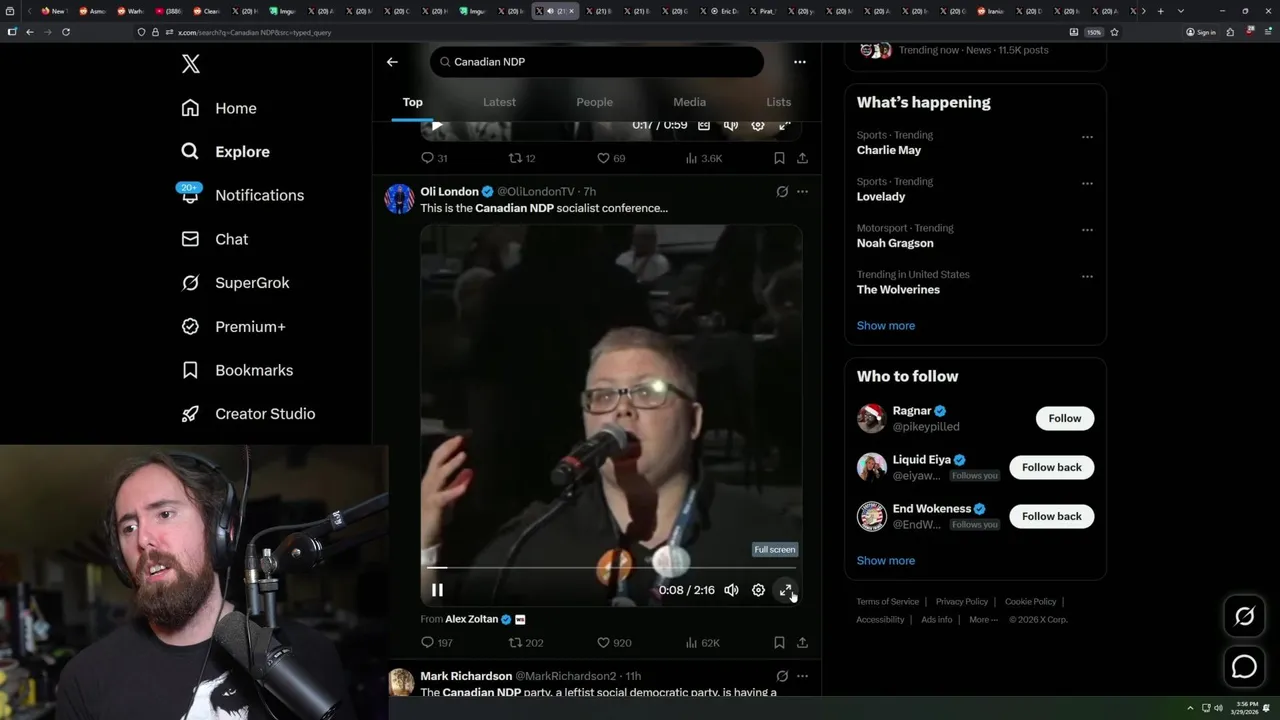The height and width of the screenshot is (720, 1280).
Task: Open Explore in sidebar
Action: [x=225, y=152]
